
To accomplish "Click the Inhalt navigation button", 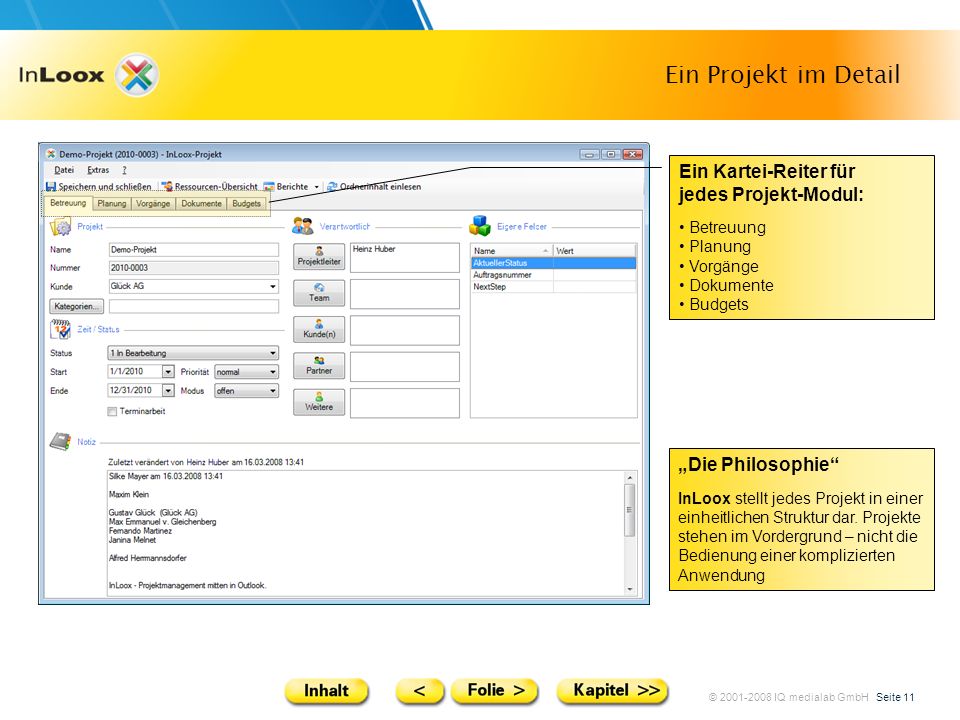I will pos(327,691).
